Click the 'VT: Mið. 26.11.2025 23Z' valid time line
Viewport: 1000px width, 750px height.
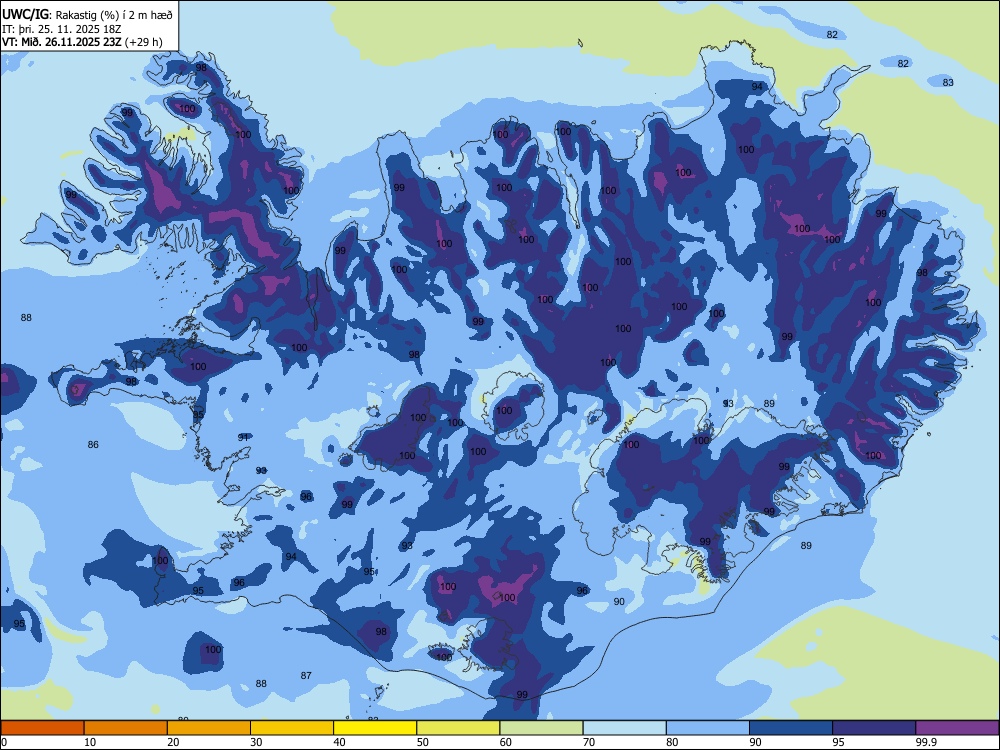click(62, 43)
